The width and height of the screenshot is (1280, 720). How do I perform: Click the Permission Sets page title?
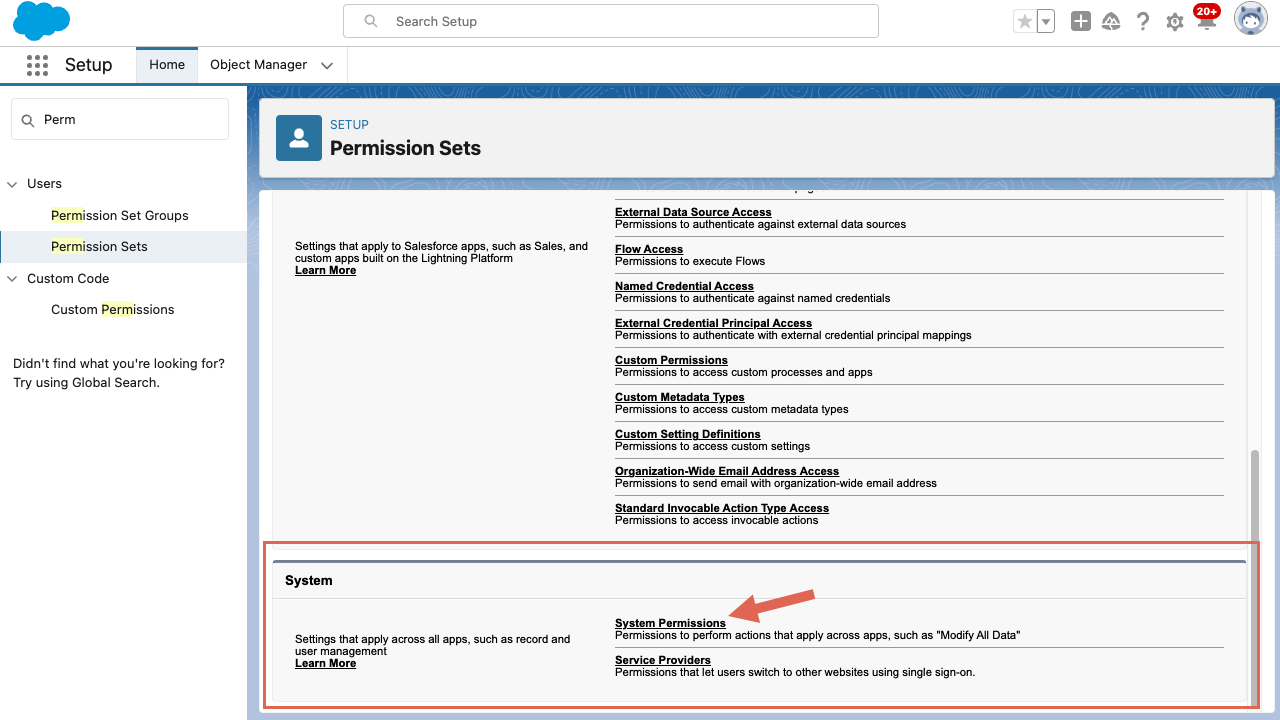(405, 148)
